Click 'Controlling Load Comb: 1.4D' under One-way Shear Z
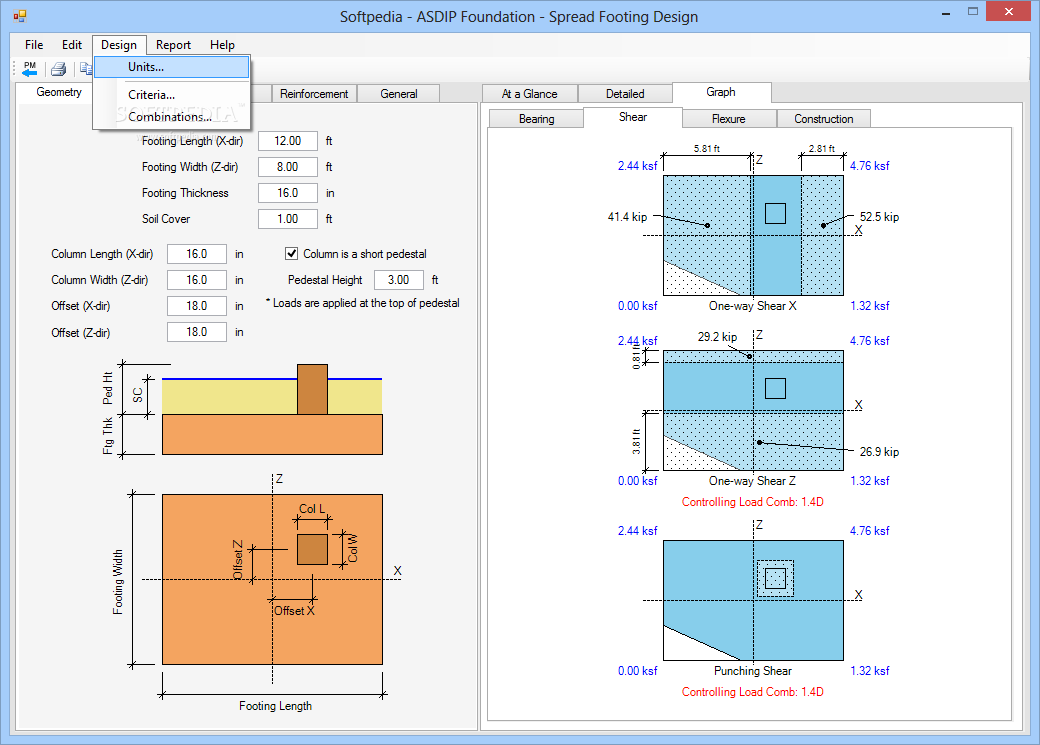Screen dimensions: 1040x745 coord(753,502)
